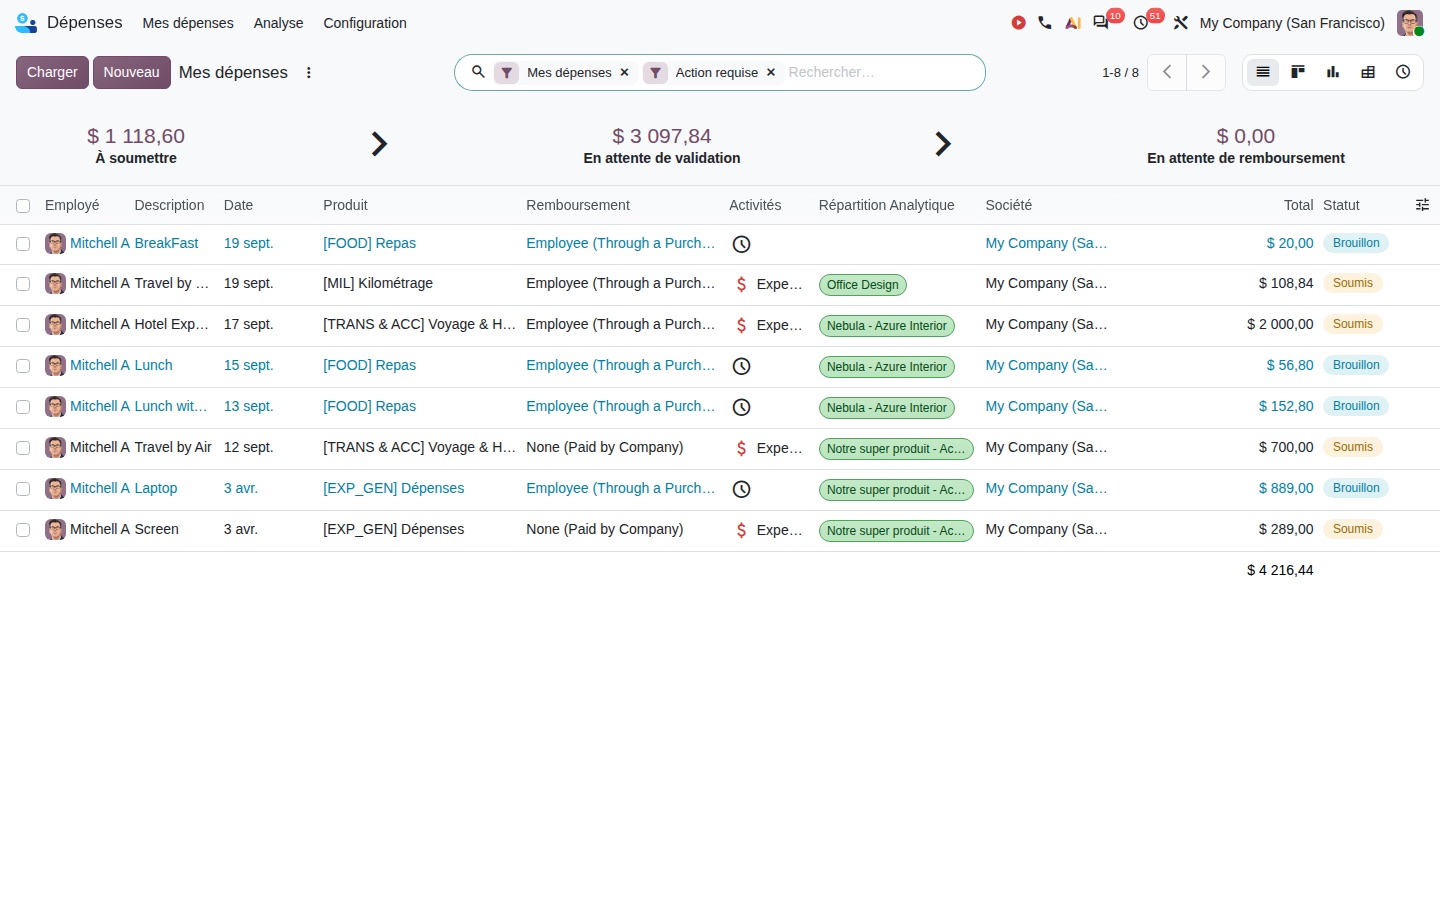Click the Nouveau button
The height and width of the screenshot is (900, 1440).
(131, 72)
